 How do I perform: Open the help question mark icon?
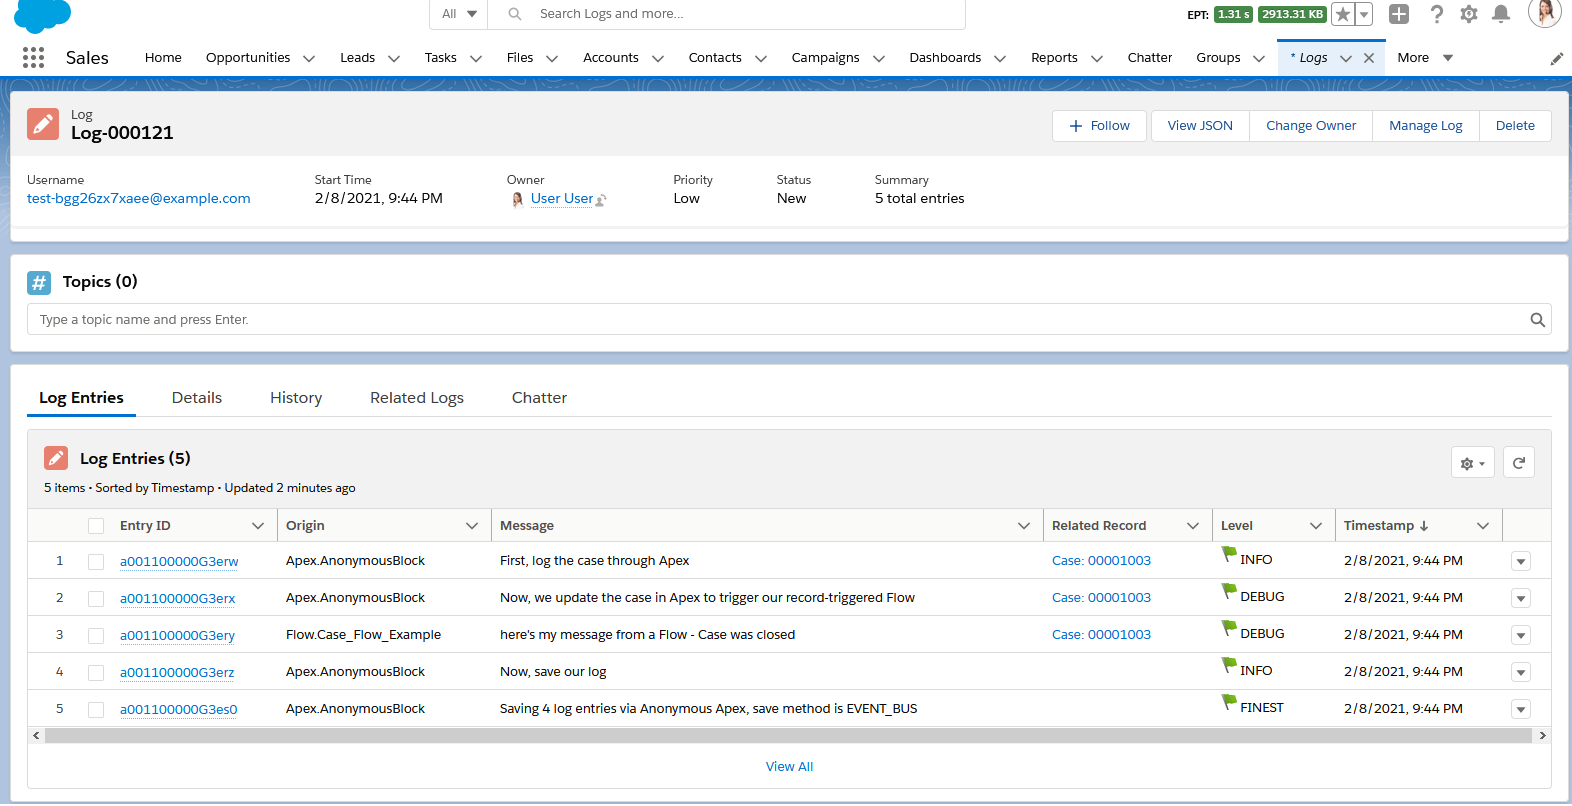(x=1436, y=14)
